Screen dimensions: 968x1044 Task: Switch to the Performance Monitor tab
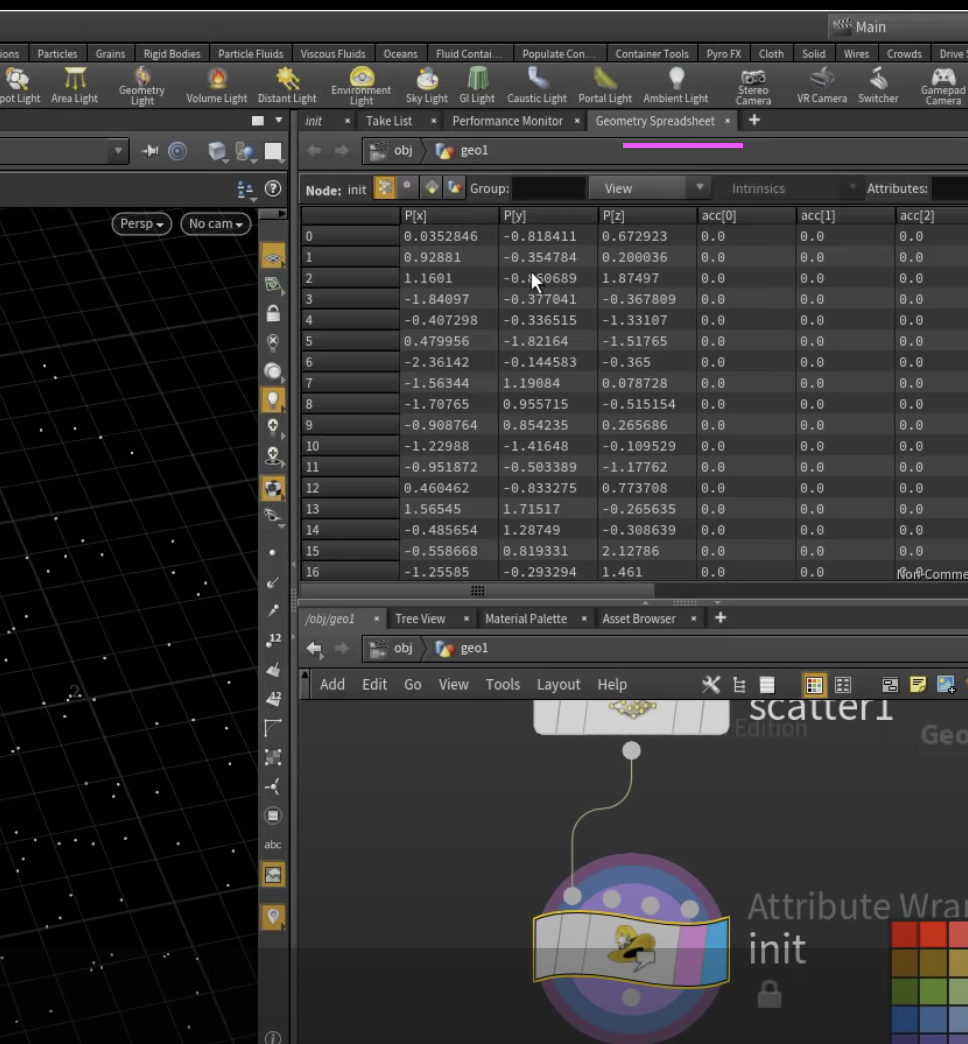click(x=507, y=121)
